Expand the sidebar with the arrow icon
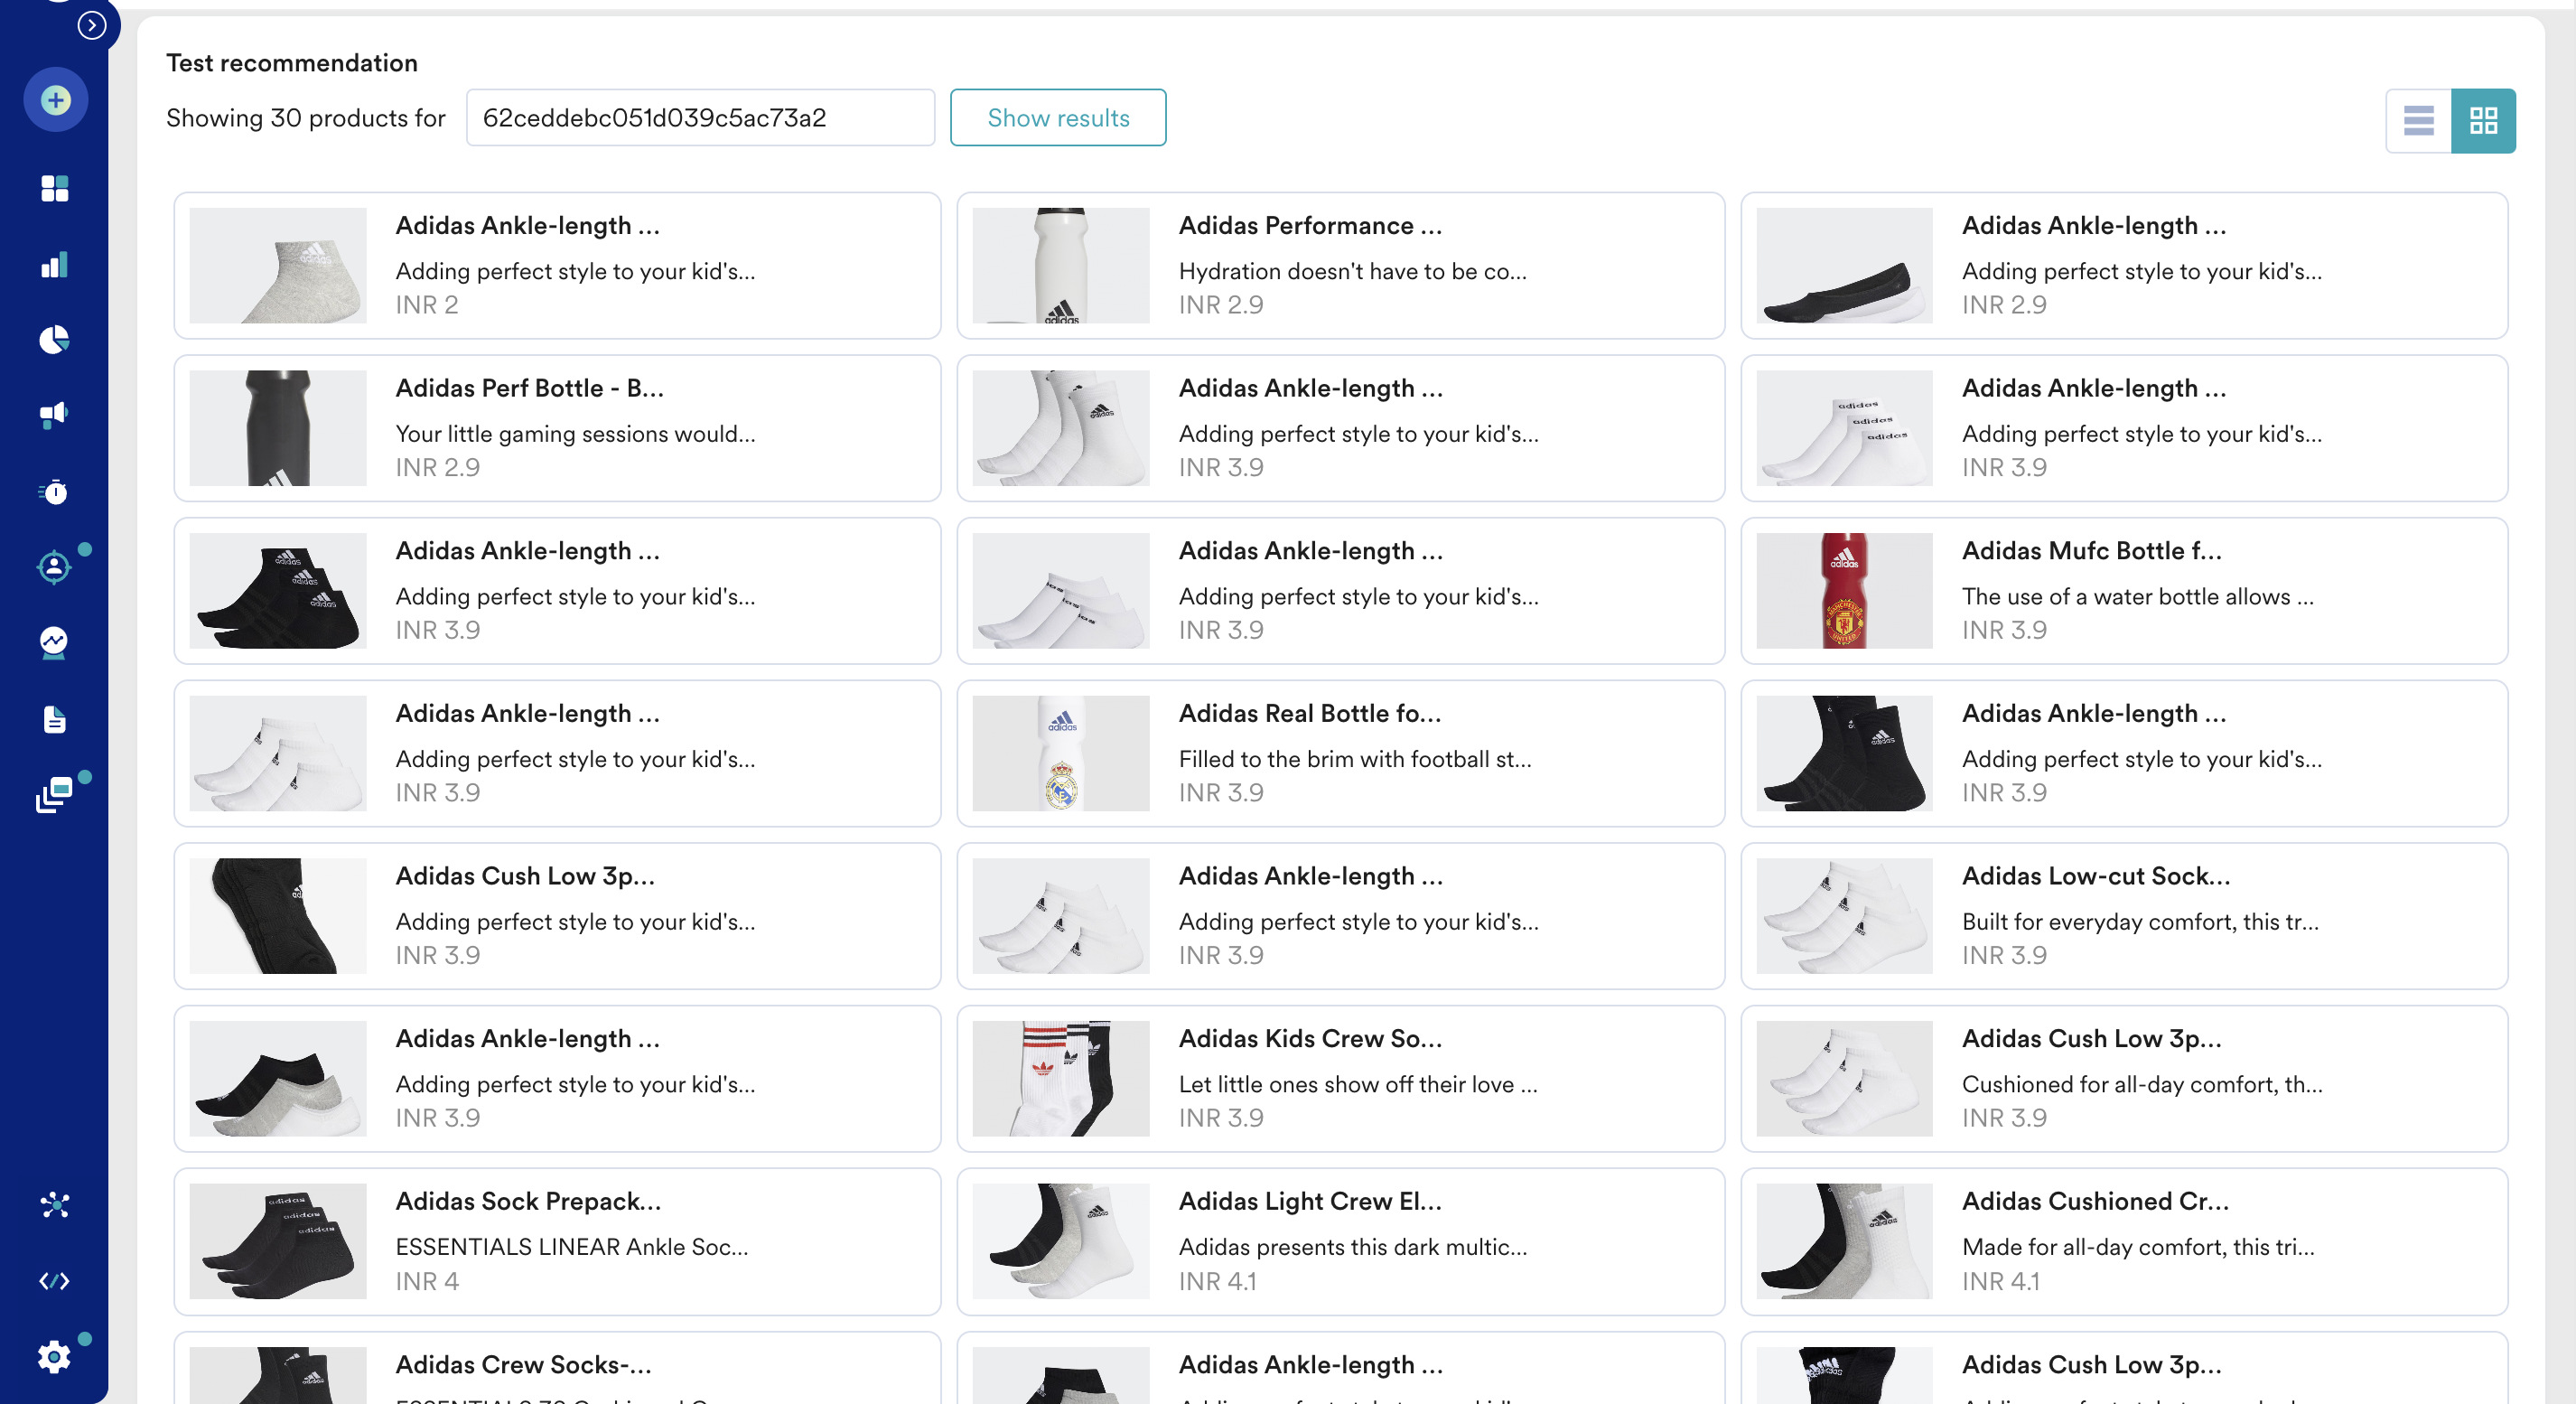 92,24
